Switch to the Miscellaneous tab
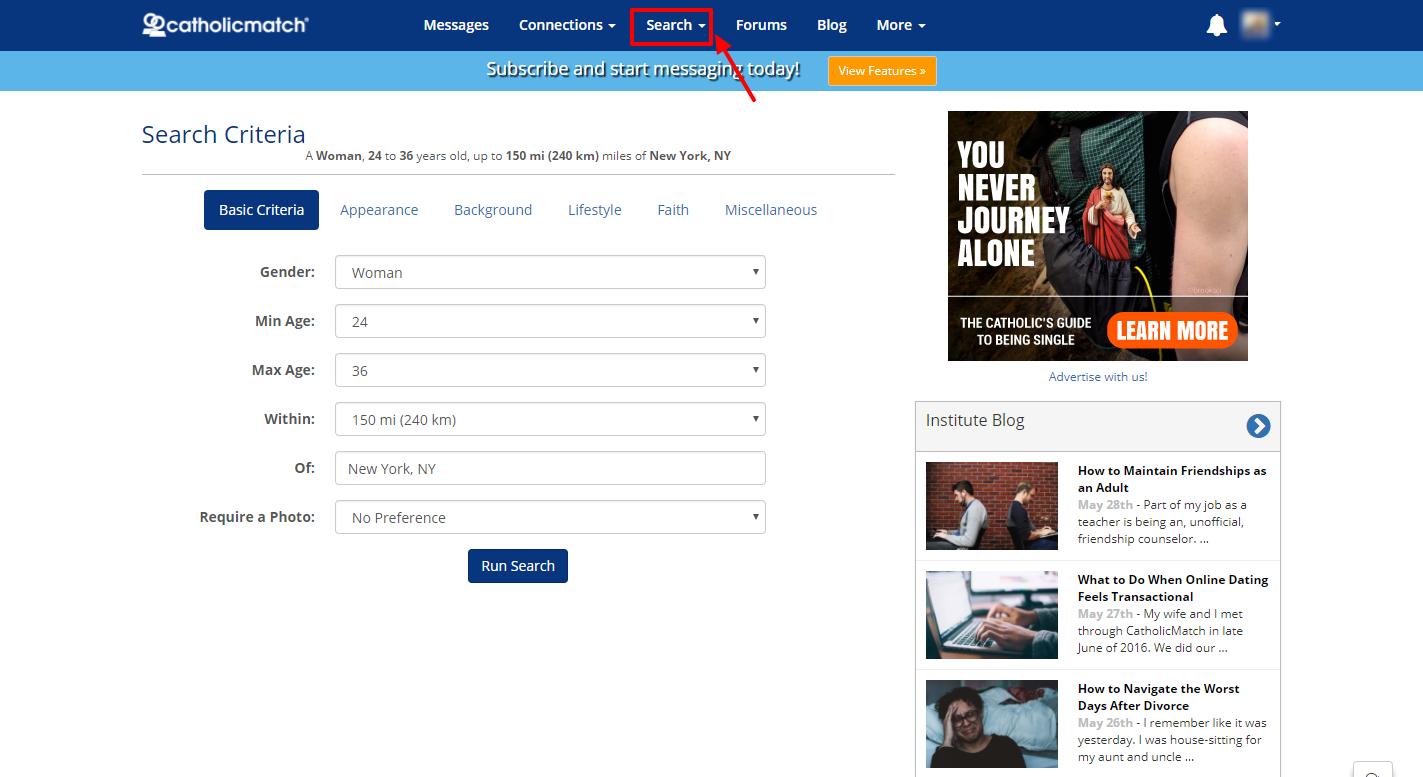1423x777 pixels. (771, 210)
